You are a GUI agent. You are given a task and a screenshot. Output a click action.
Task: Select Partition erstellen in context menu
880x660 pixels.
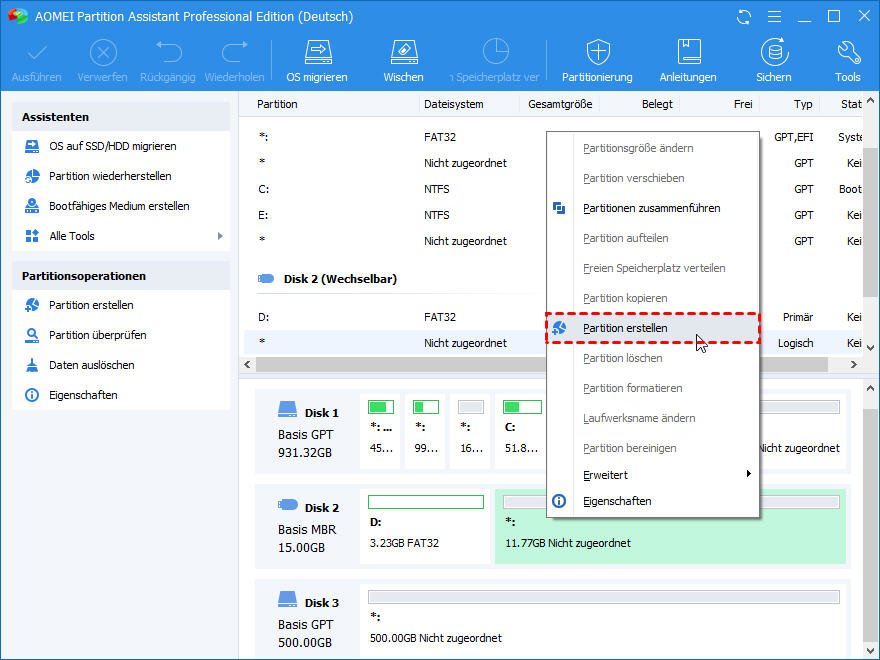653,328
